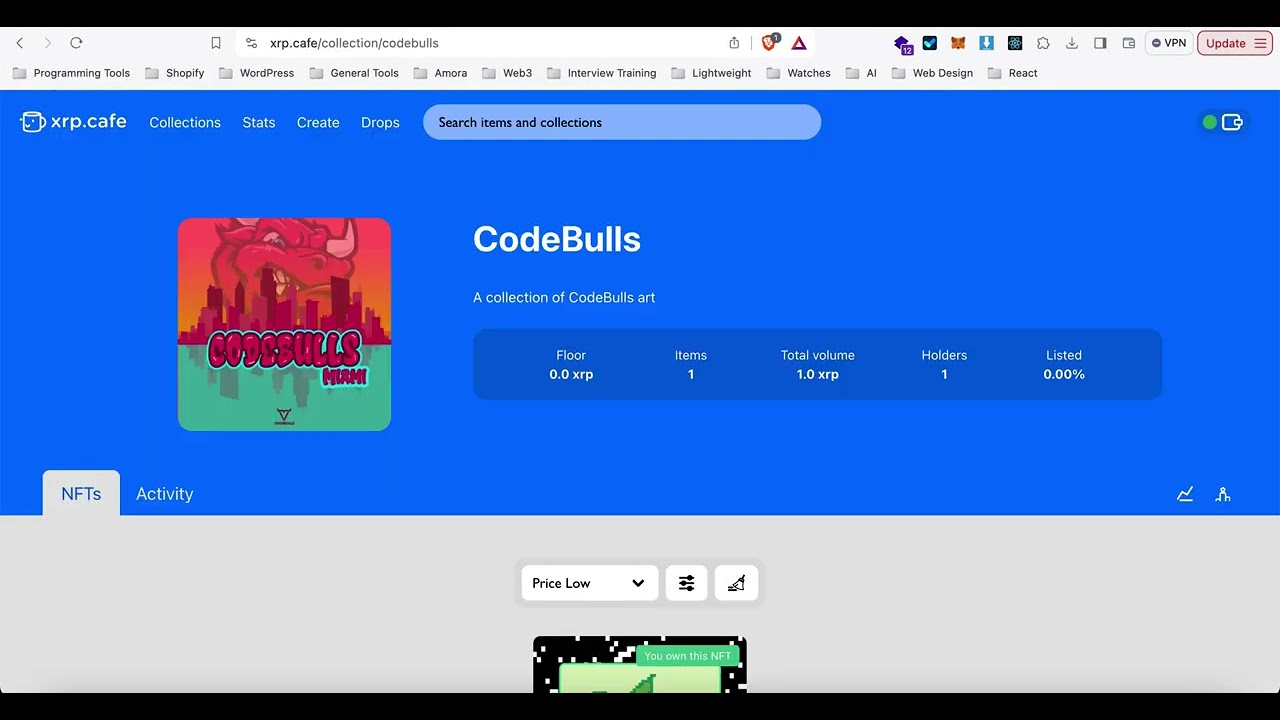The width and height of the screenshot is (1280, 720).
Task: Open the Collections menu item
Action: click(x=185, y=122)
